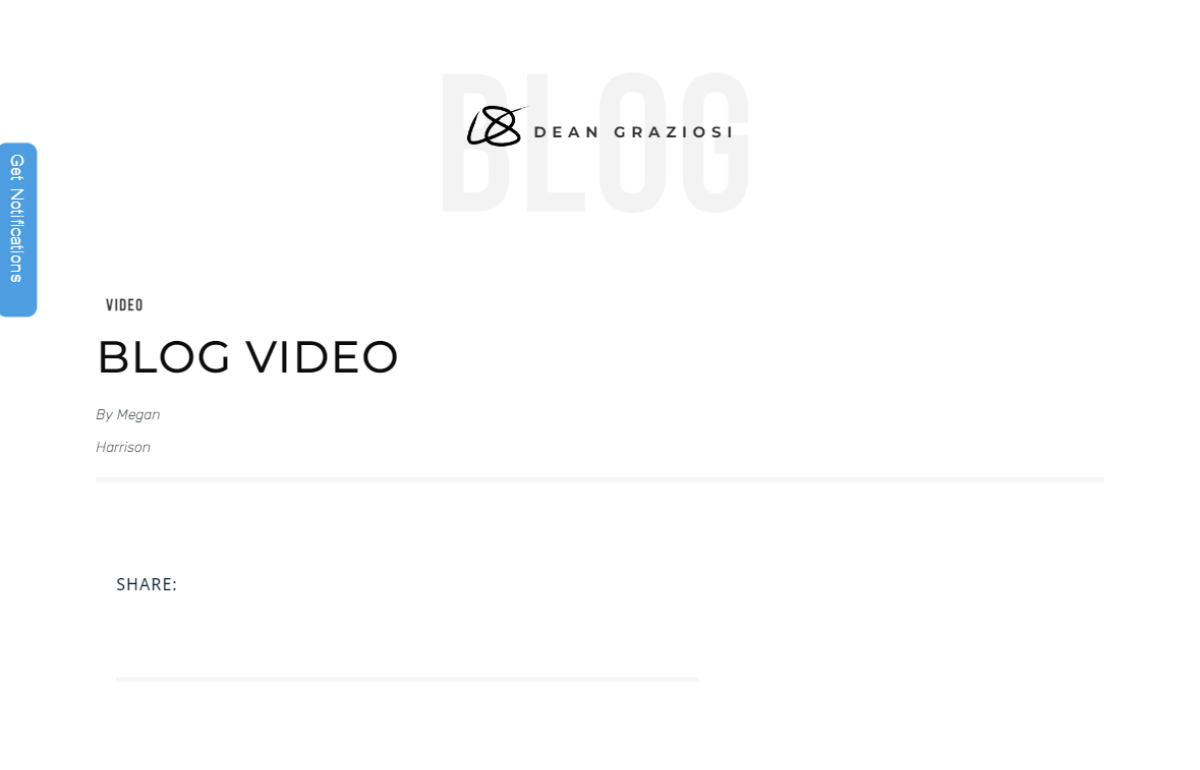Click the Harrison surname text
Viewport: 1200px width, 770px height.
pos(123,447)
